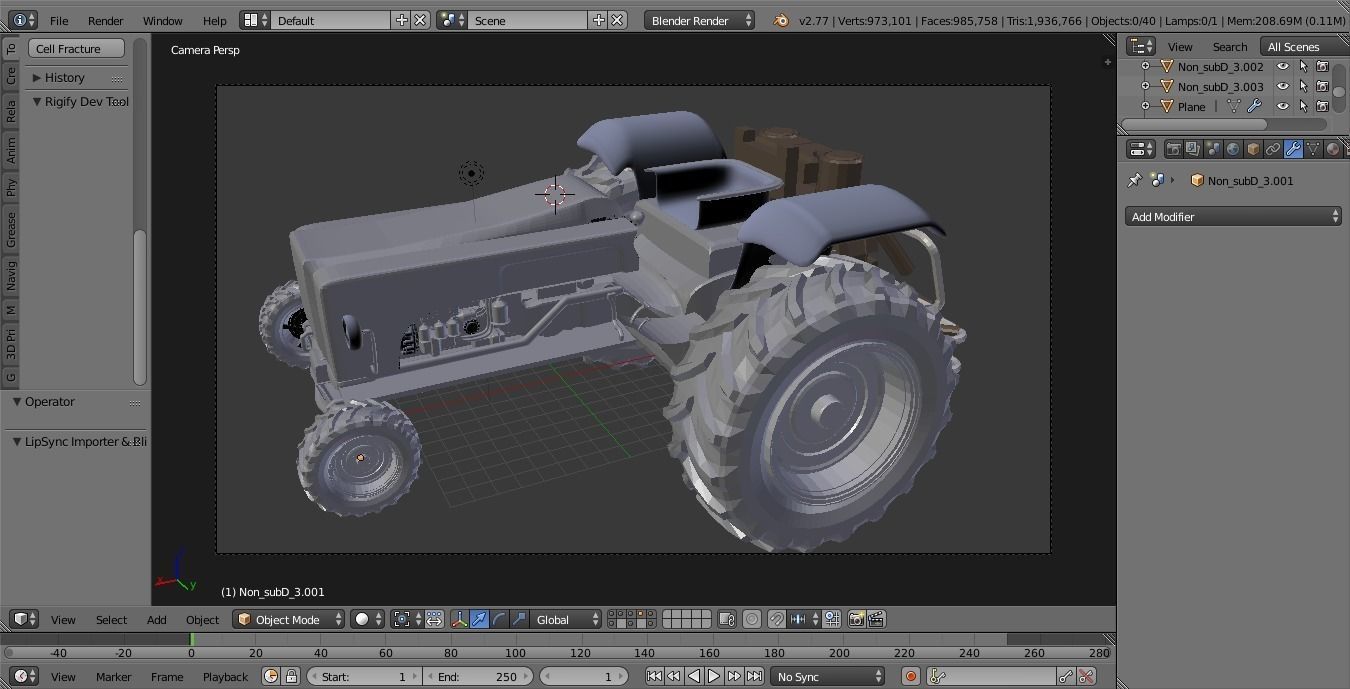
Task: Click the scene browse icon
Action: pos(451,20)
